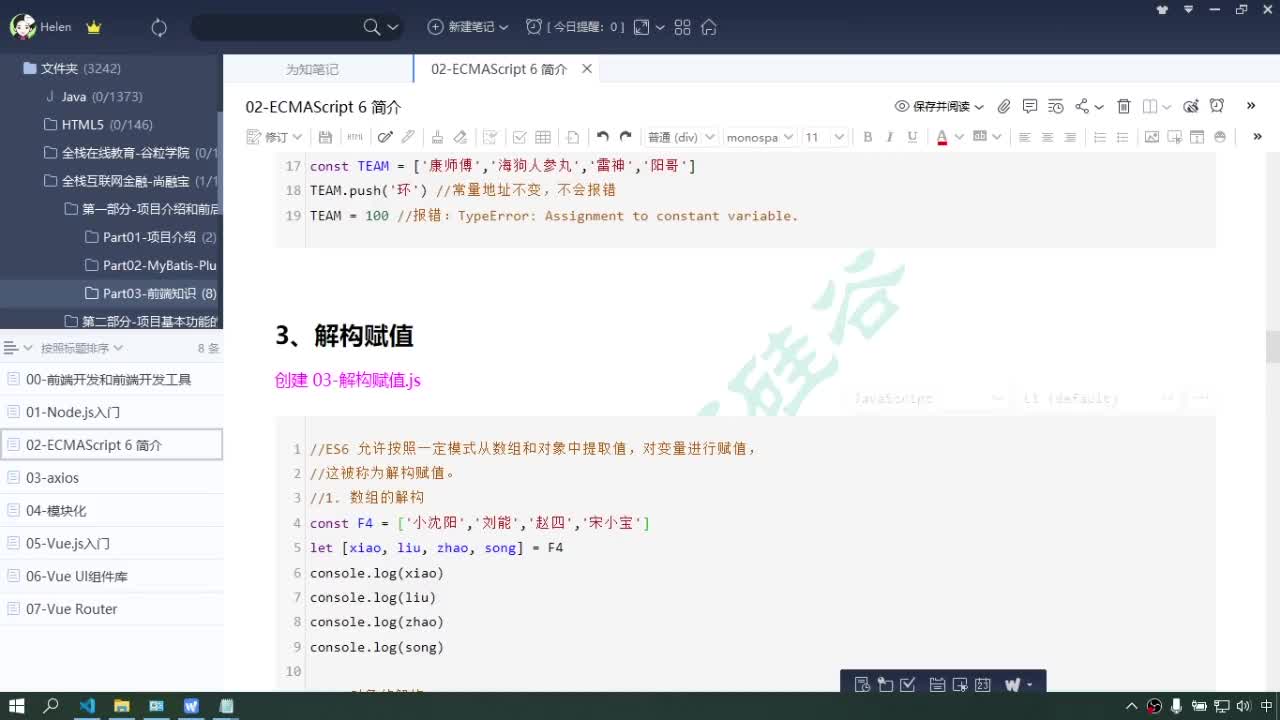
Task: Toggle italic formatting
Action: 890,137
